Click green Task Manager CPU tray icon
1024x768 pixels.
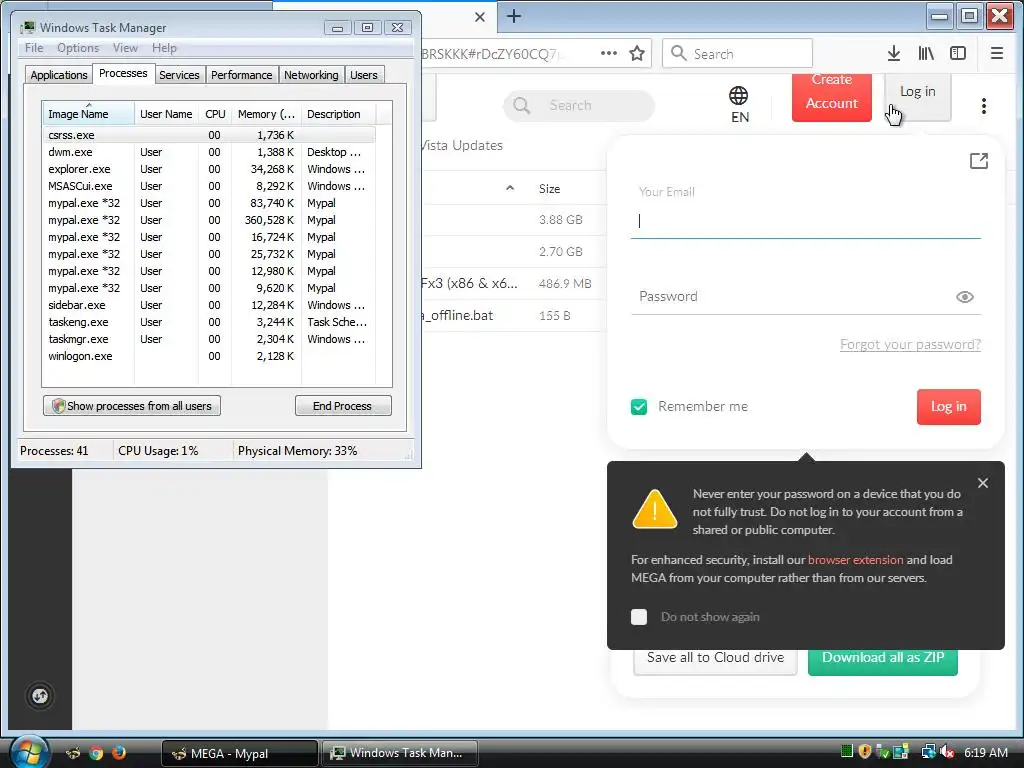pos(847,752)
